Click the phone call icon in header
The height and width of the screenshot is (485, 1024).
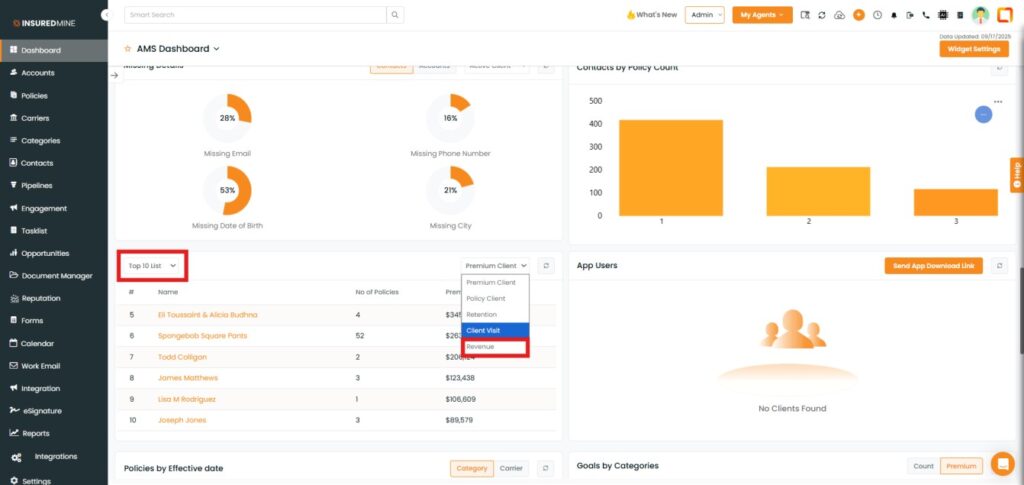[x=926, y=15]
